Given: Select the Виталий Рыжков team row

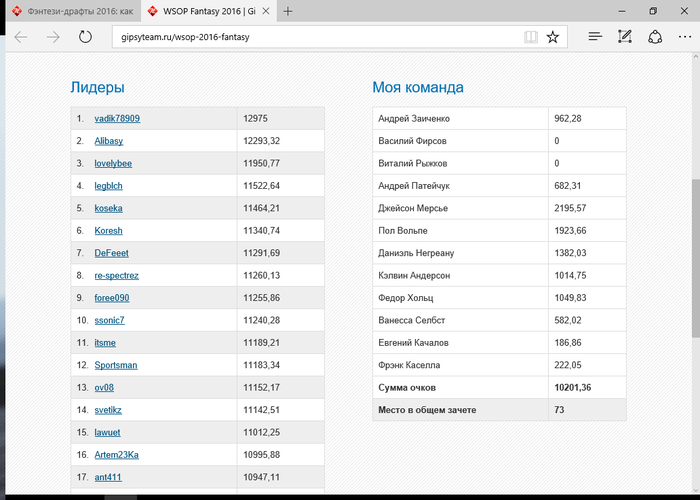Looking at the screenshot, I should [499, 163].
